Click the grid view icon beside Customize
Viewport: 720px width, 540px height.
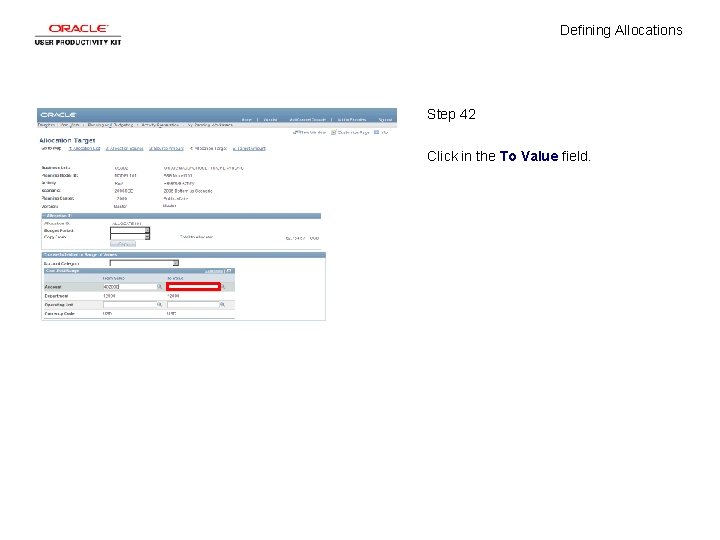229,271
